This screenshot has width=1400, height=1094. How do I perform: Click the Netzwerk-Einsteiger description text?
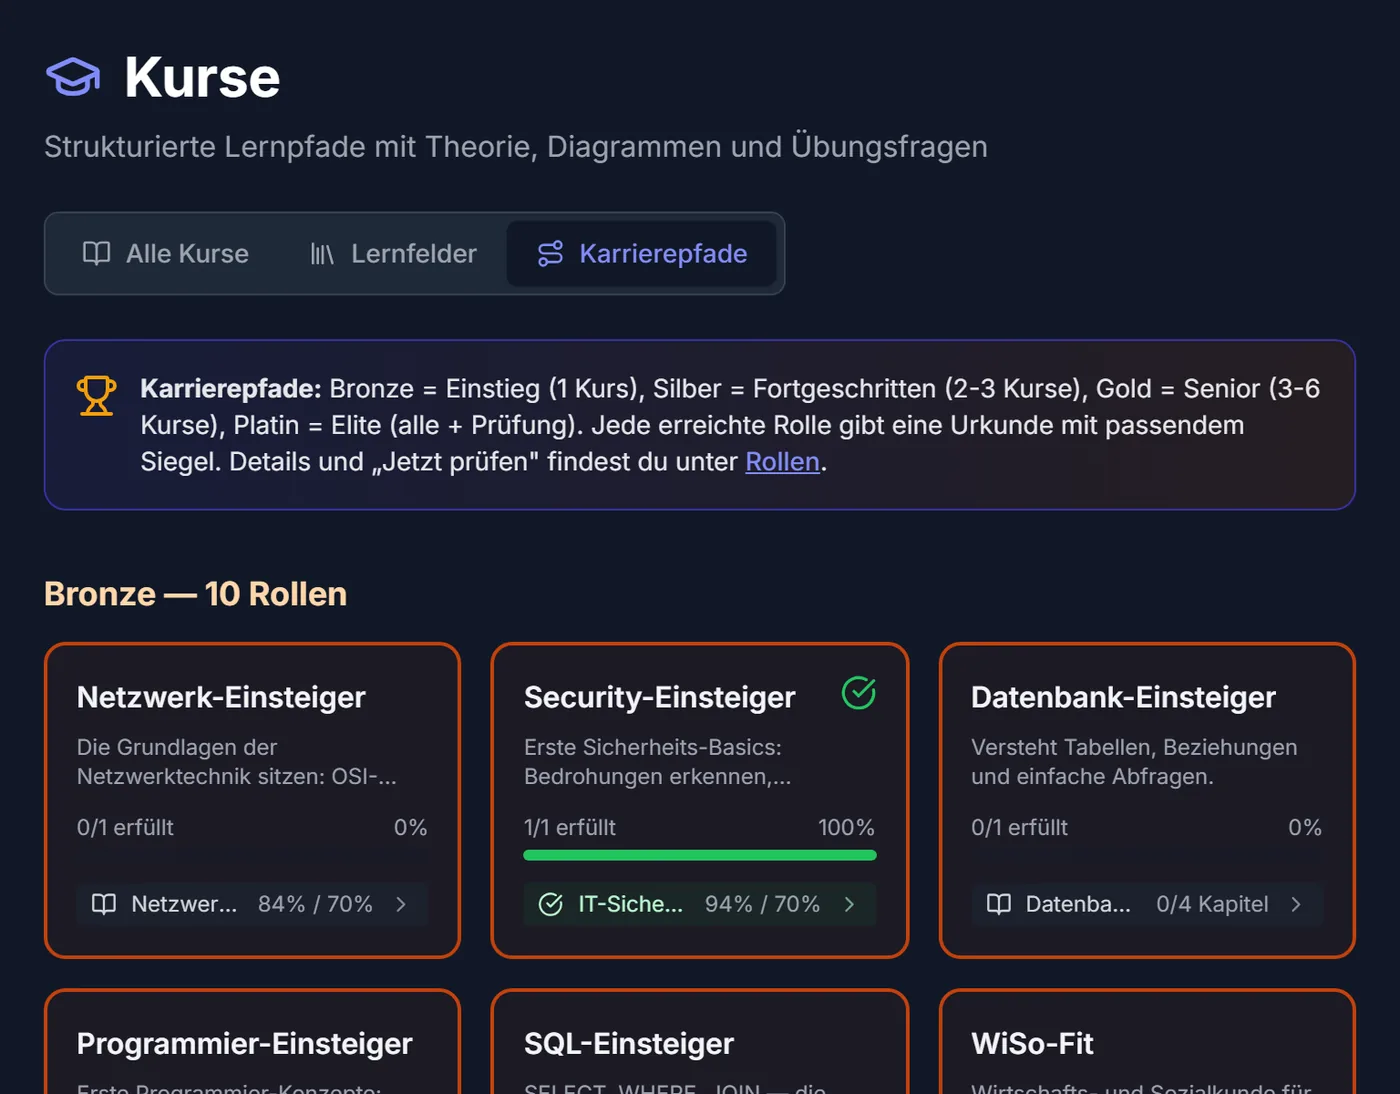237,762
